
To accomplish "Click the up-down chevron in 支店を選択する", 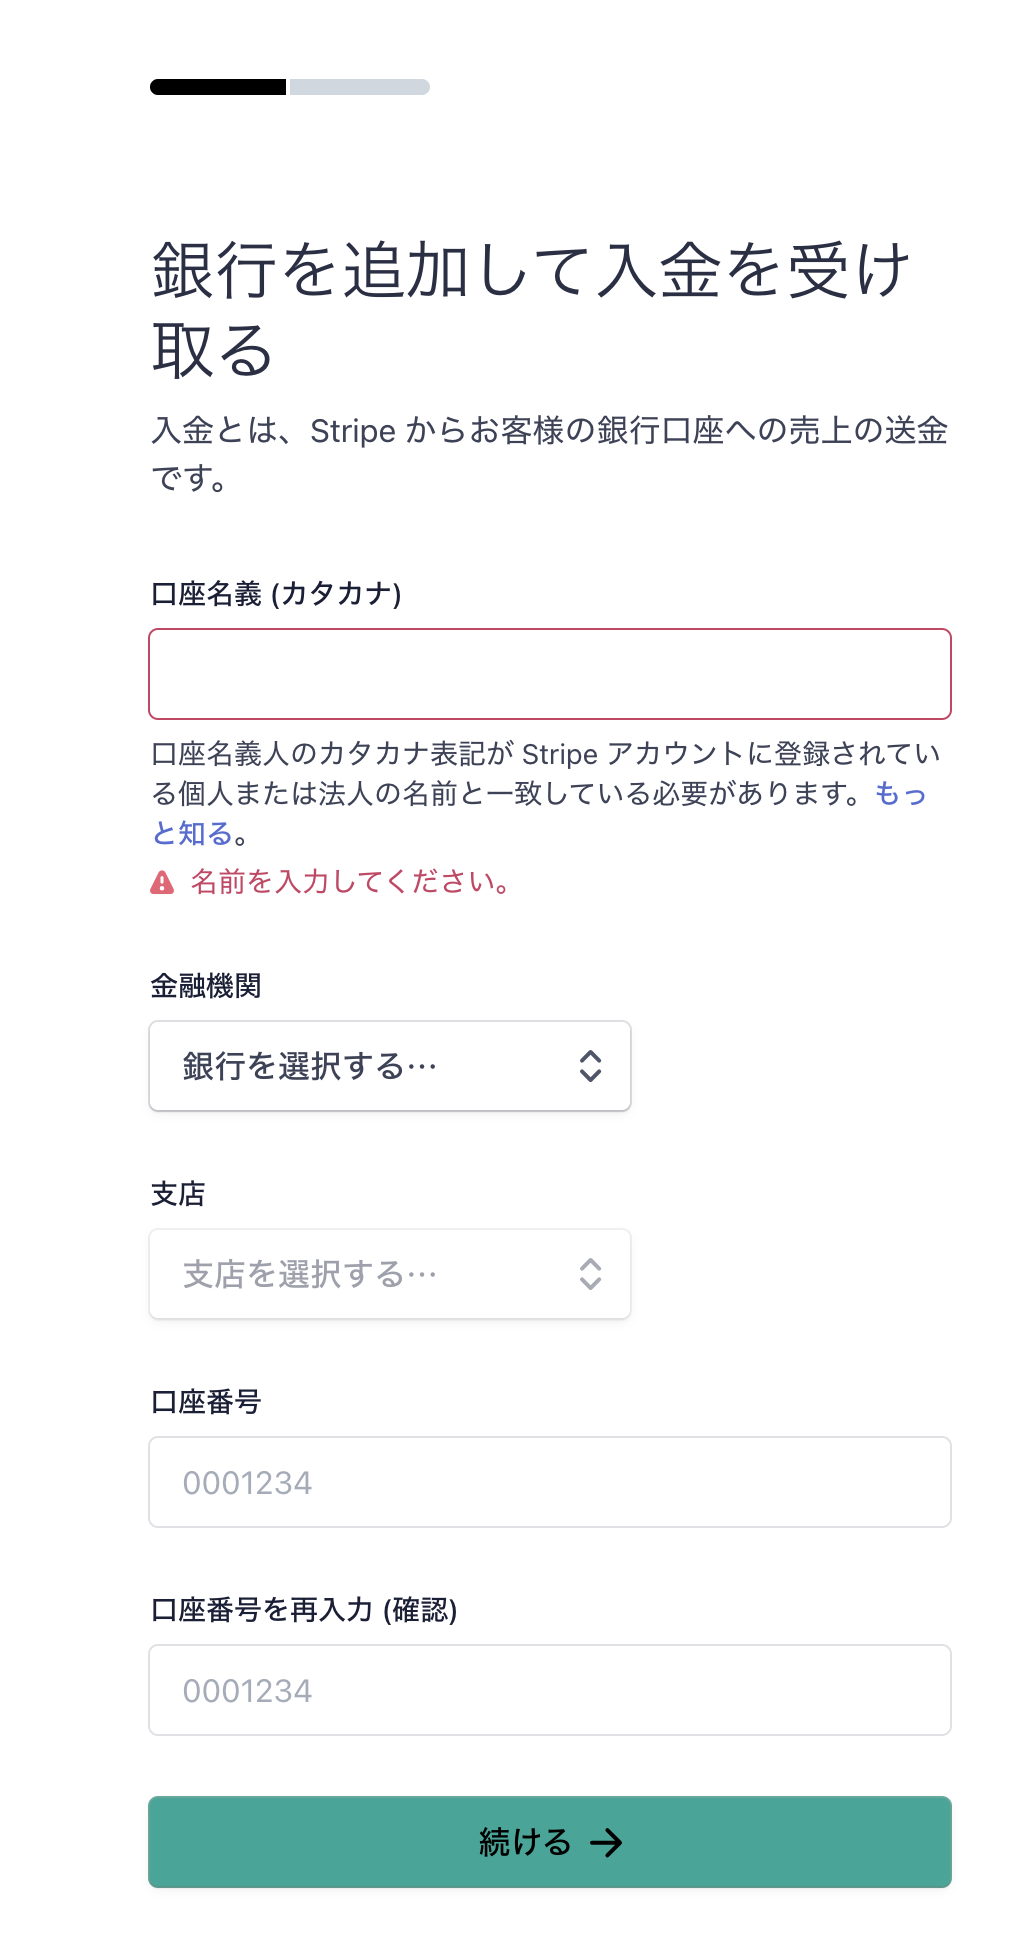I will pos(590,1274).
